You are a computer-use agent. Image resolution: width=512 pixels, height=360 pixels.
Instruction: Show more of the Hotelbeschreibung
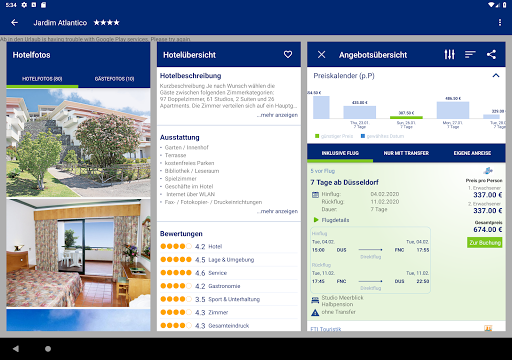[x=278, y=115]
